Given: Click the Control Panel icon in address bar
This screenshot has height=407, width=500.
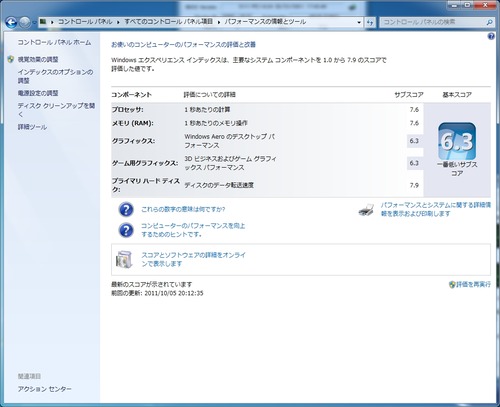Looking at the screenshot, I should pyautogui.click(x=43, y=22).
